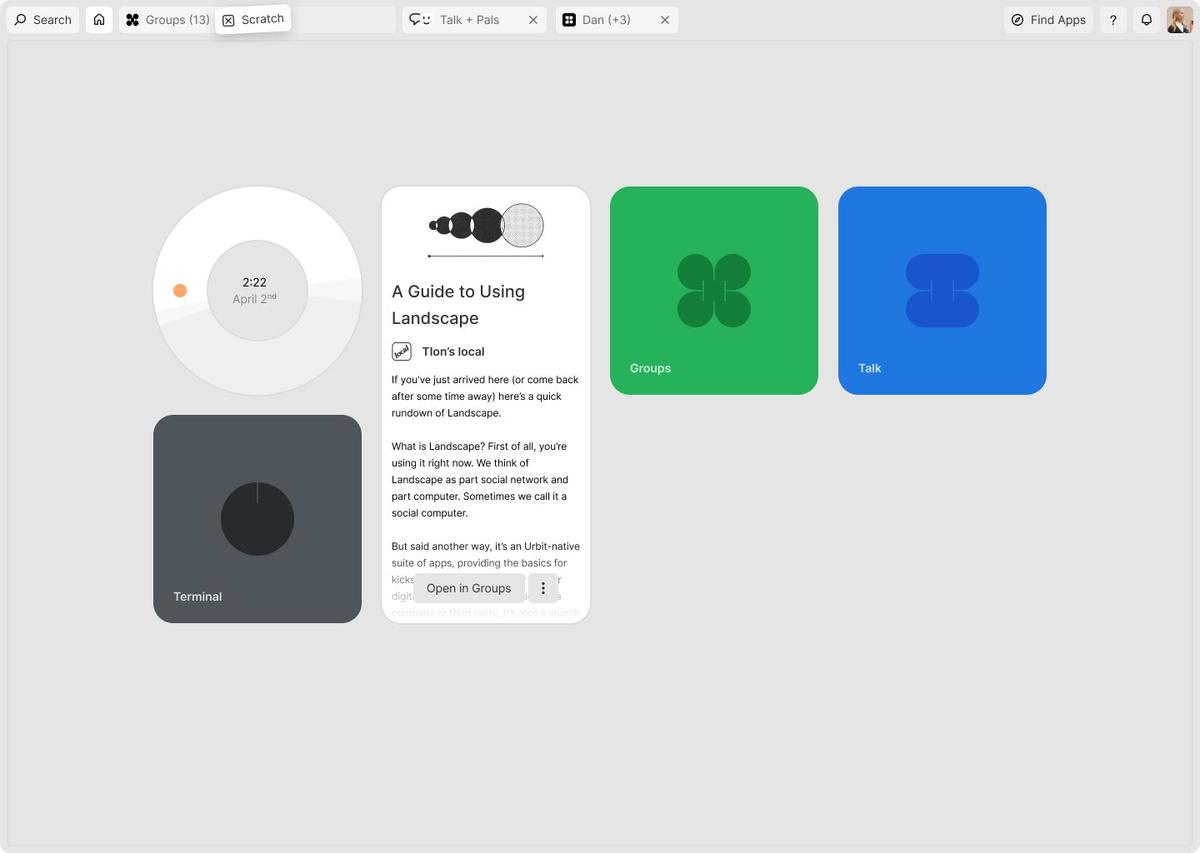This screenshot has width=1200, height=853.
Task: Click the user avatar picture
Action: click(x=1179, y=20)
